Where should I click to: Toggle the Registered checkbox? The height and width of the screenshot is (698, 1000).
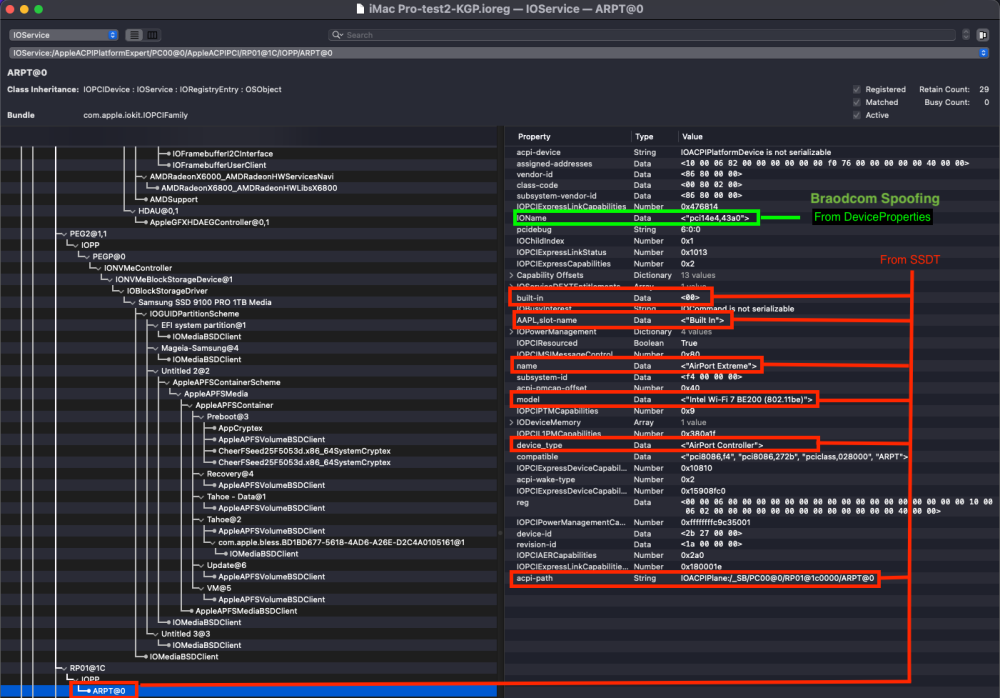click(857, 89)
